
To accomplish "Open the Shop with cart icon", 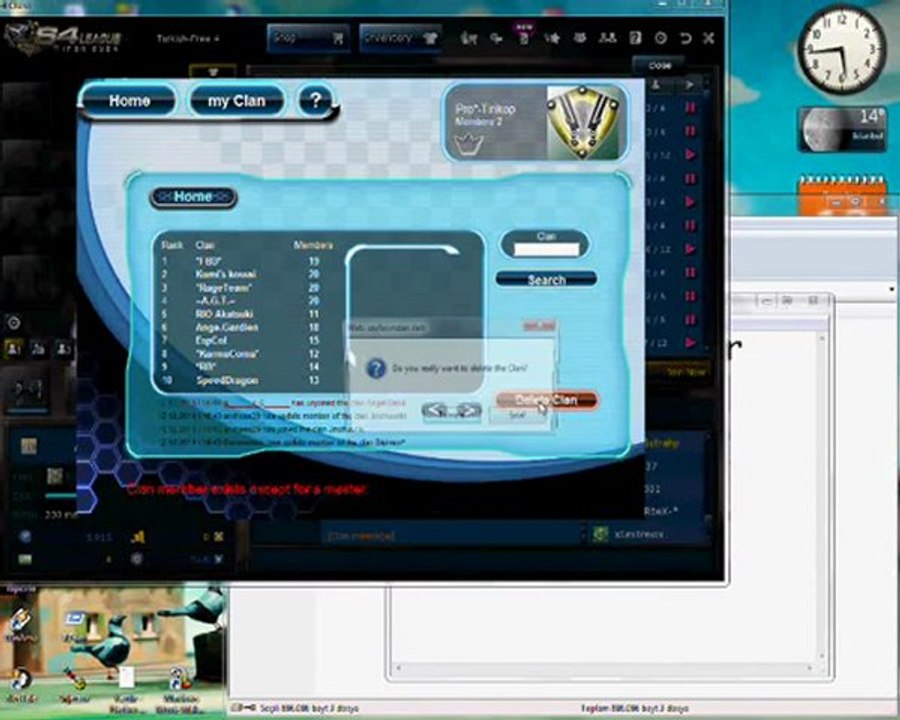I will [308, 38].
